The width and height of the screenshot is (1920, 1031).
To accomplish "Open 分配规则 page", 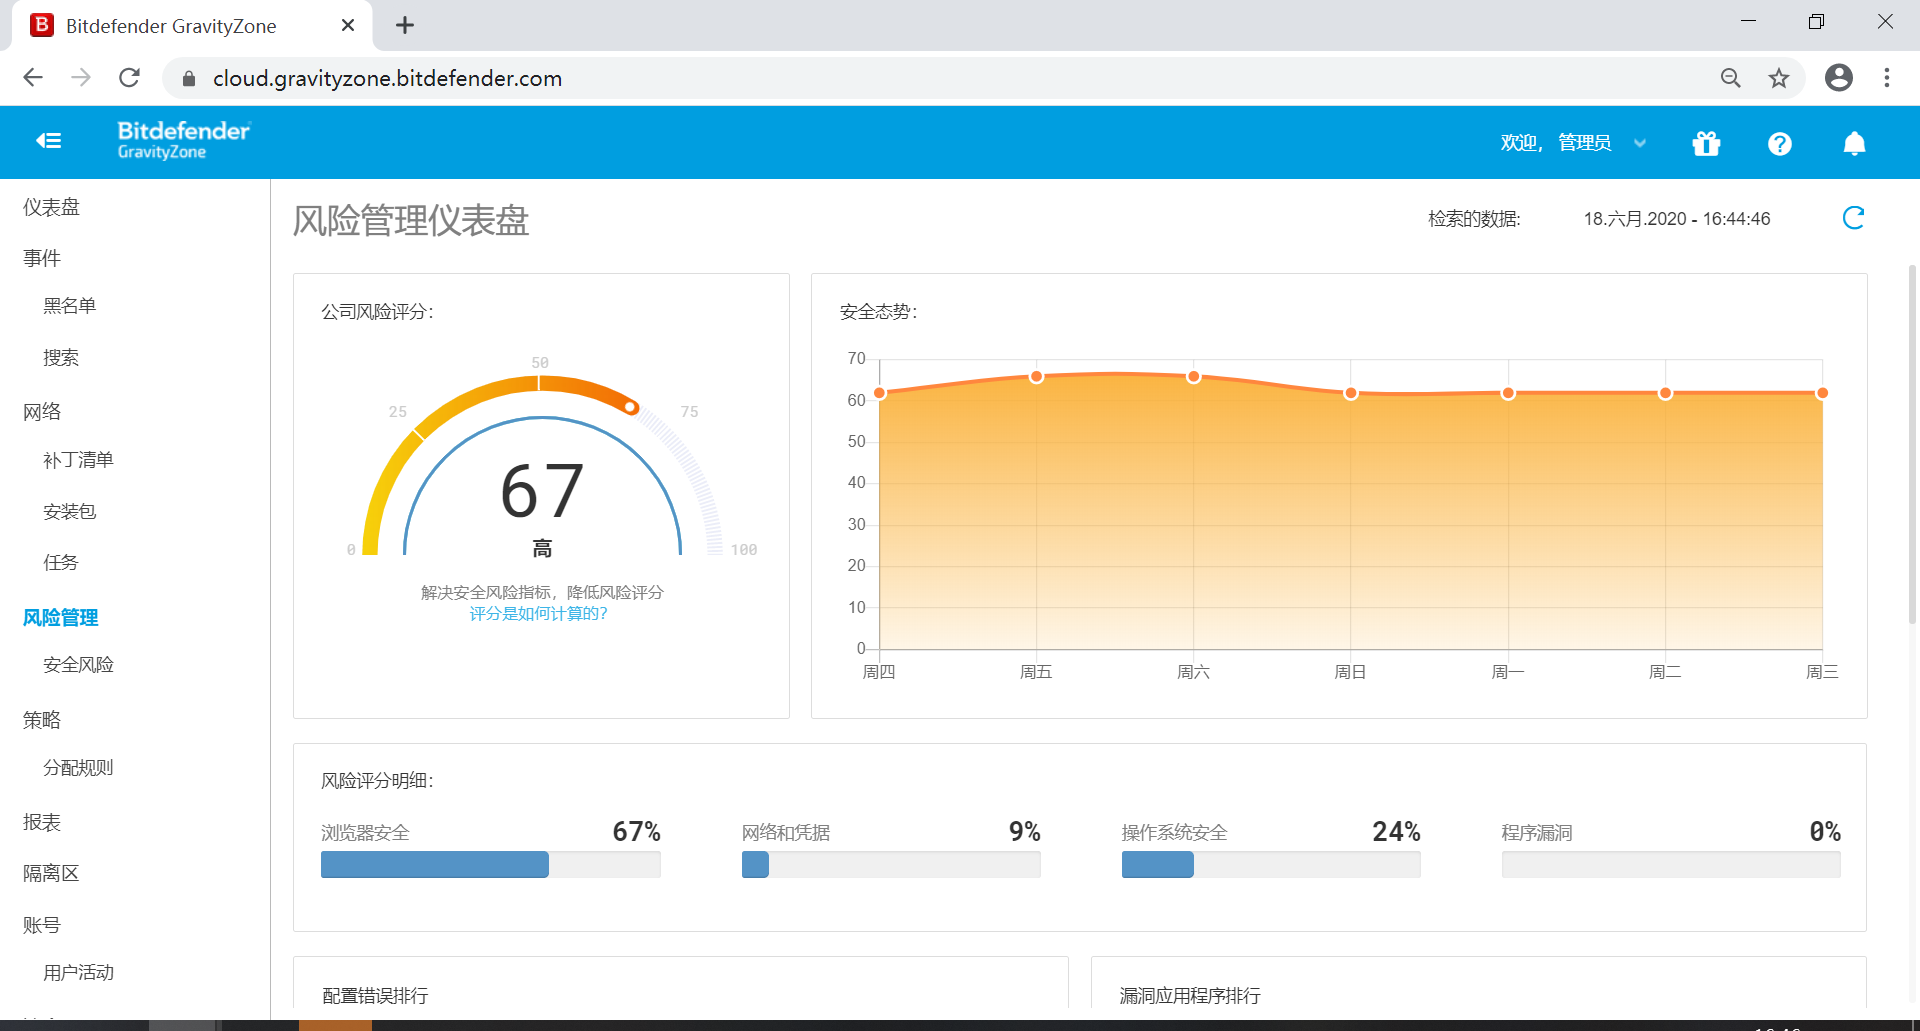I will click(79, 768).
